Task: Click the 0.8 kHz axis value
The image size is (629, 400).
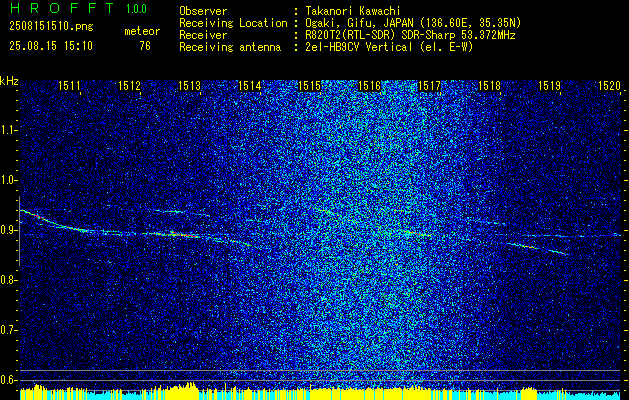Action: (x=8, y=280)
